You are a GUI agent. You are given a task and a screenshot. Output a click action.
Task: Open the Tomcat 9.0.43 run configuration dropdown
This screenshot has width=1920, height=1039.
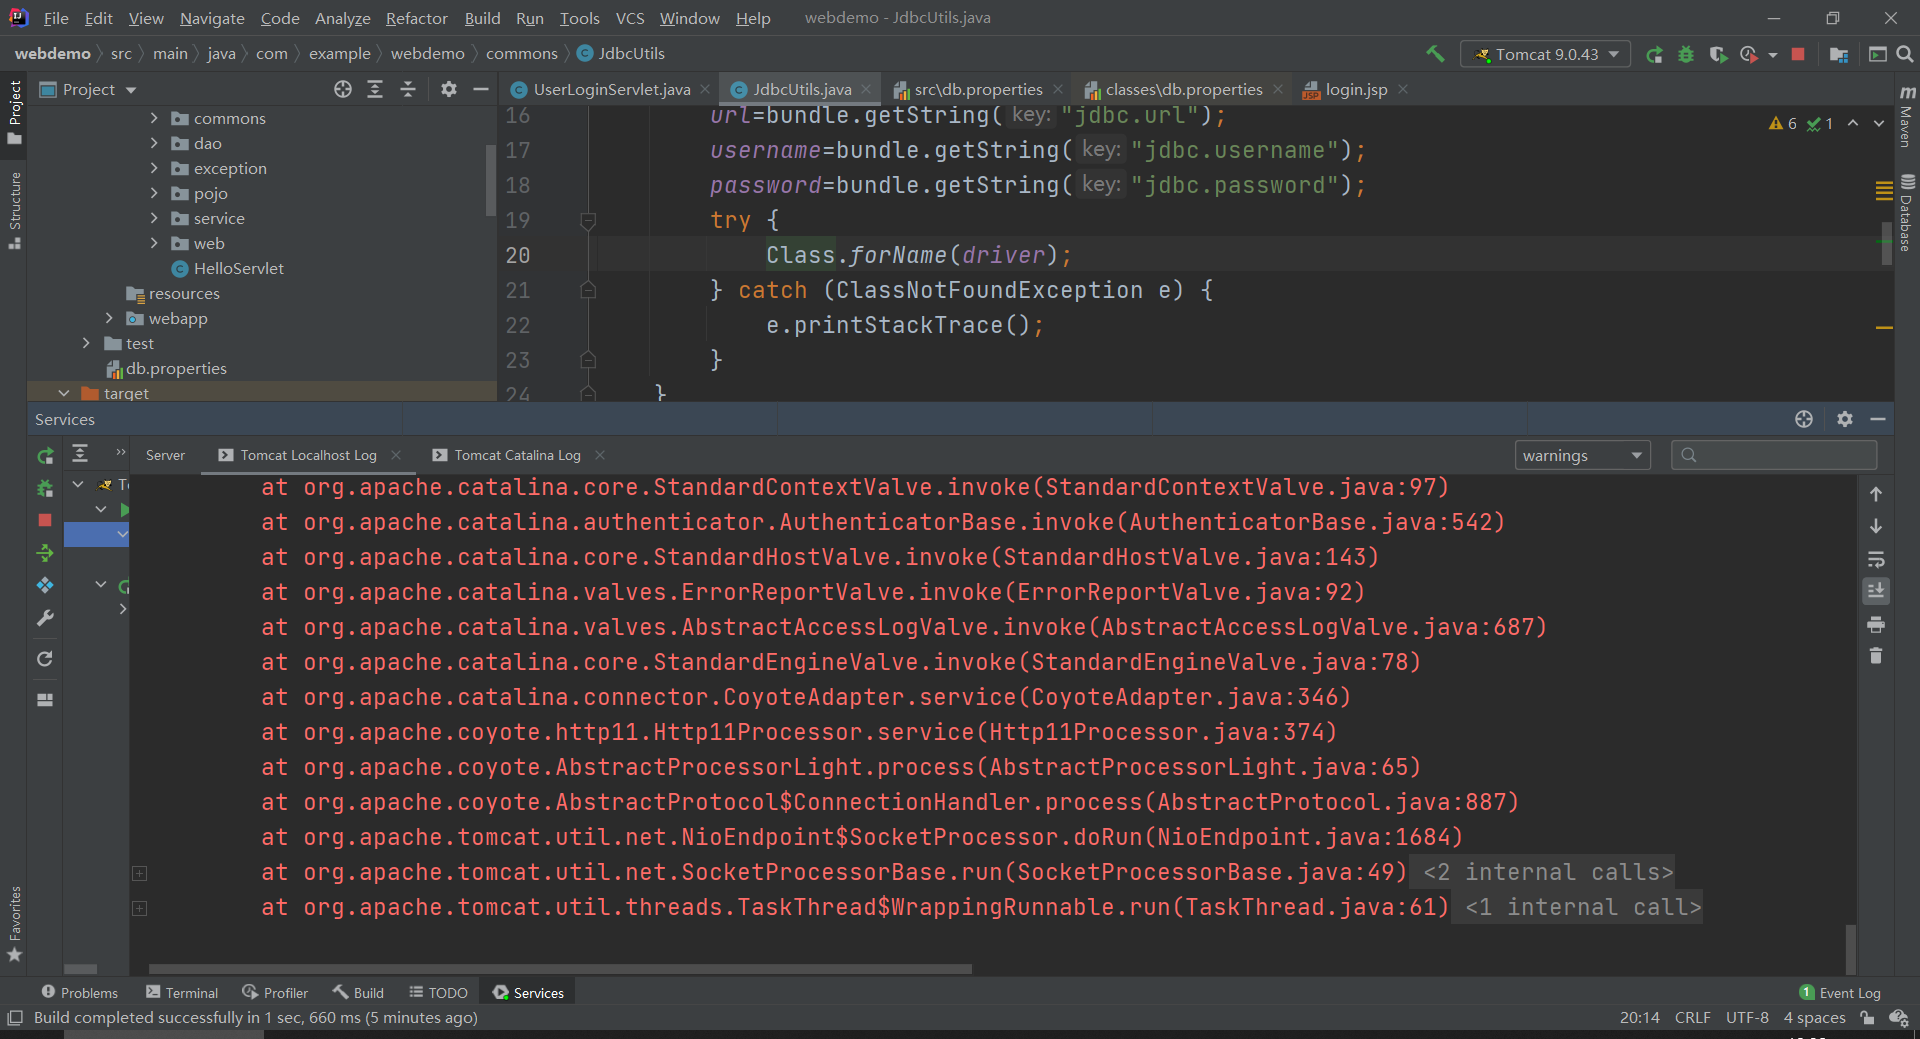(1545, 54)
